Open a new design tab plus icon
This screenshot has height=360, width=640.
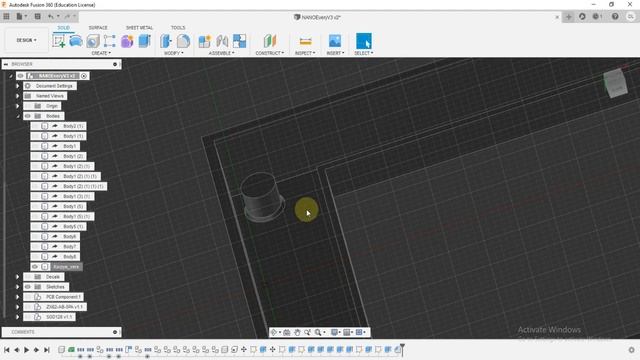569,17
